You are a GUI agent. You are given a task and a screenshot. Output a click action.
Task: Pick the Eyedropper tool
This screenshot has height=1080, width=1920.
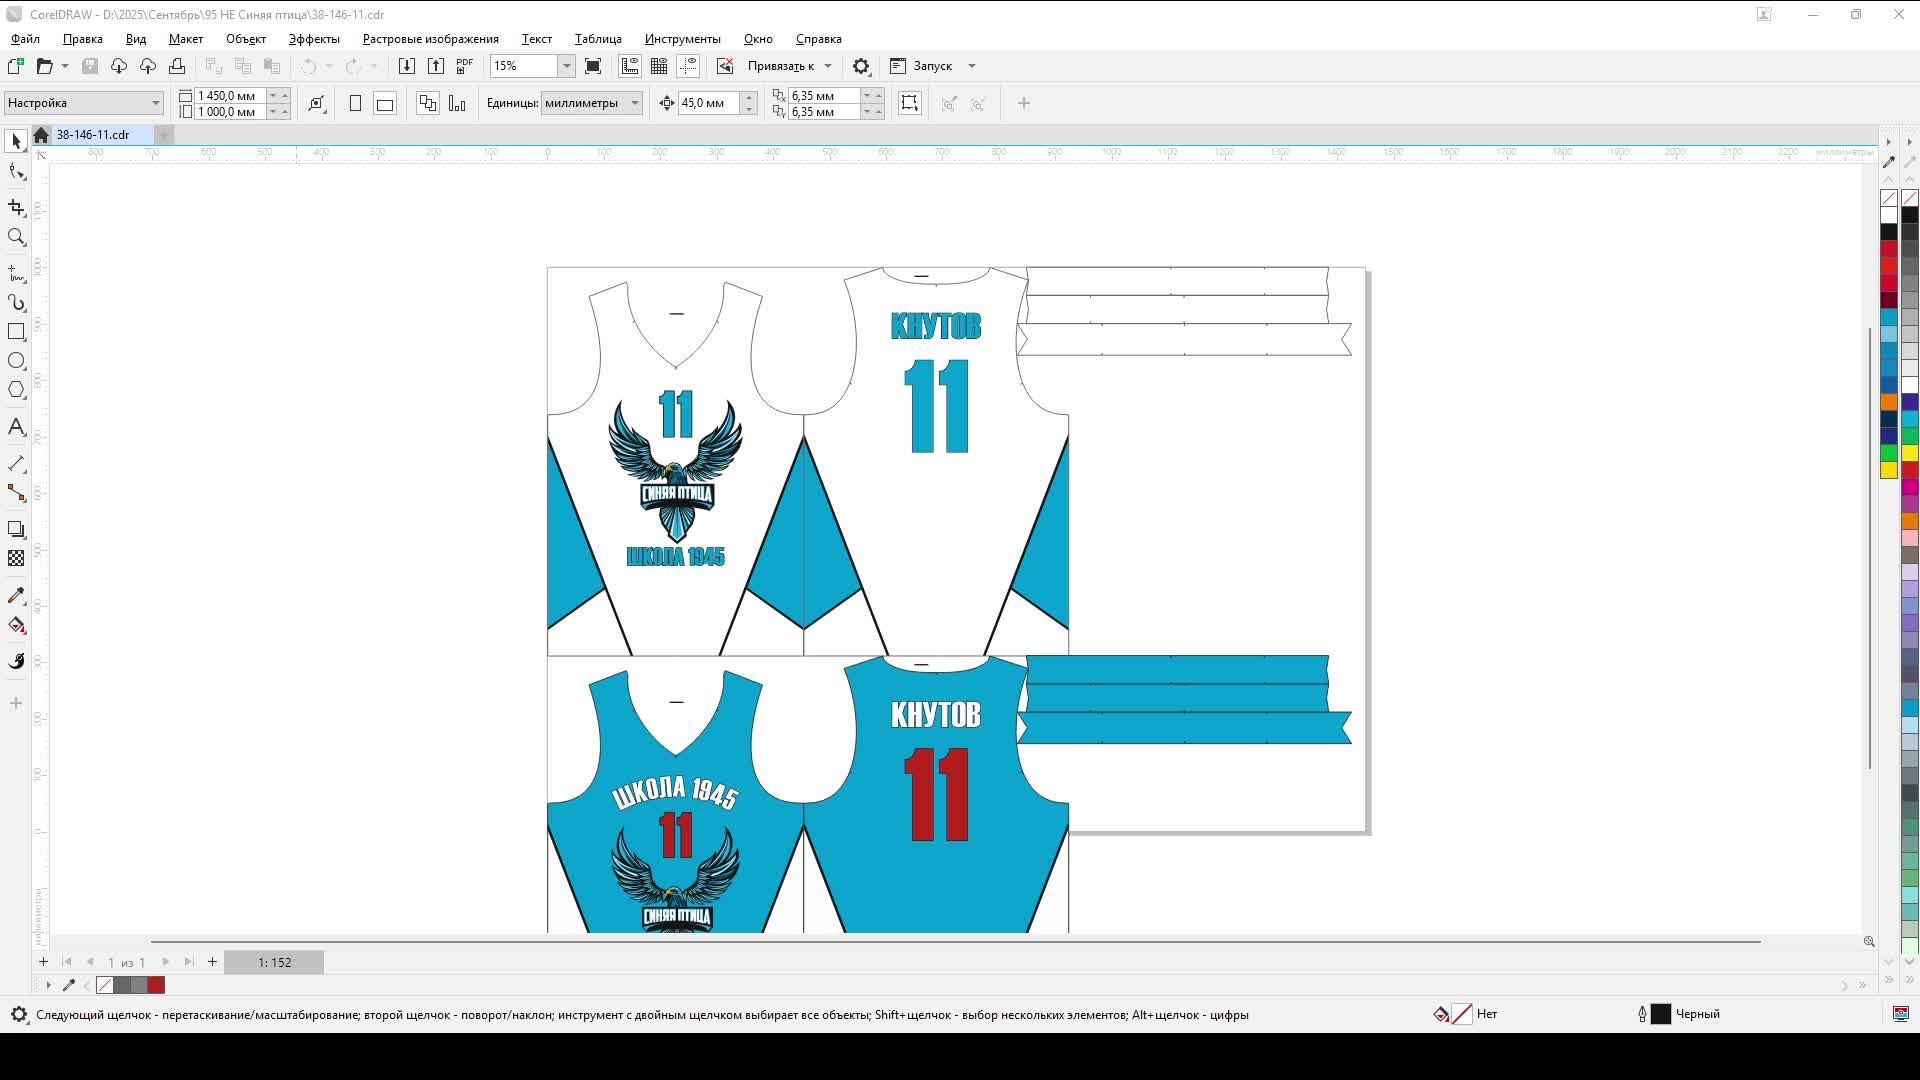16,595
